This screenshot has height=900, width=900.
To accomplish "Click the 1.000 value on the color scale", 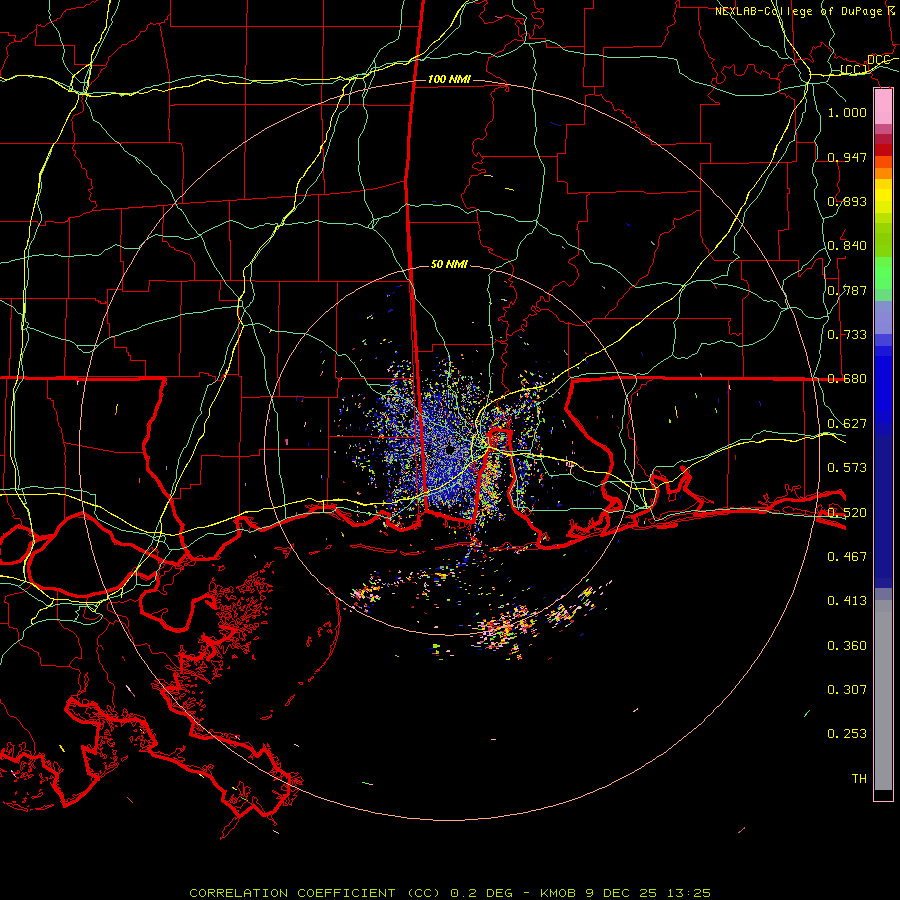I will [x=847, y=112].
